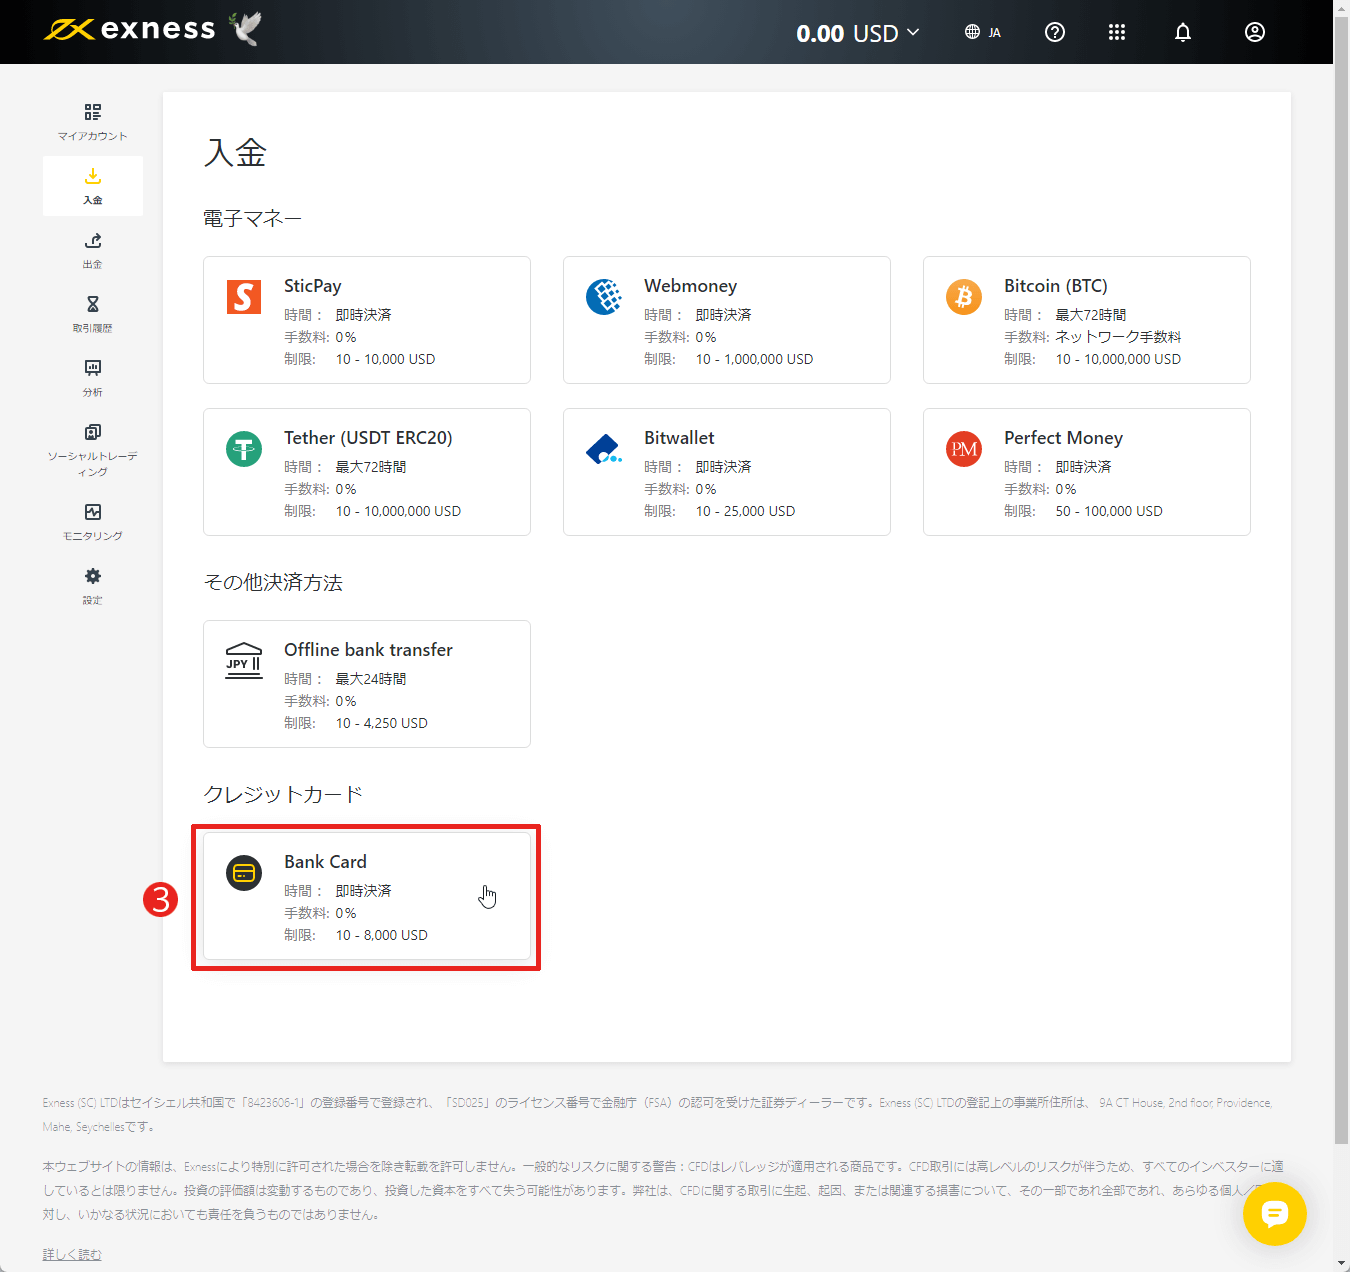Click the その他決済方法 section heading
Image resolution: width=1350 pixels, height=1272 pixels.
(x=273, y=582)
